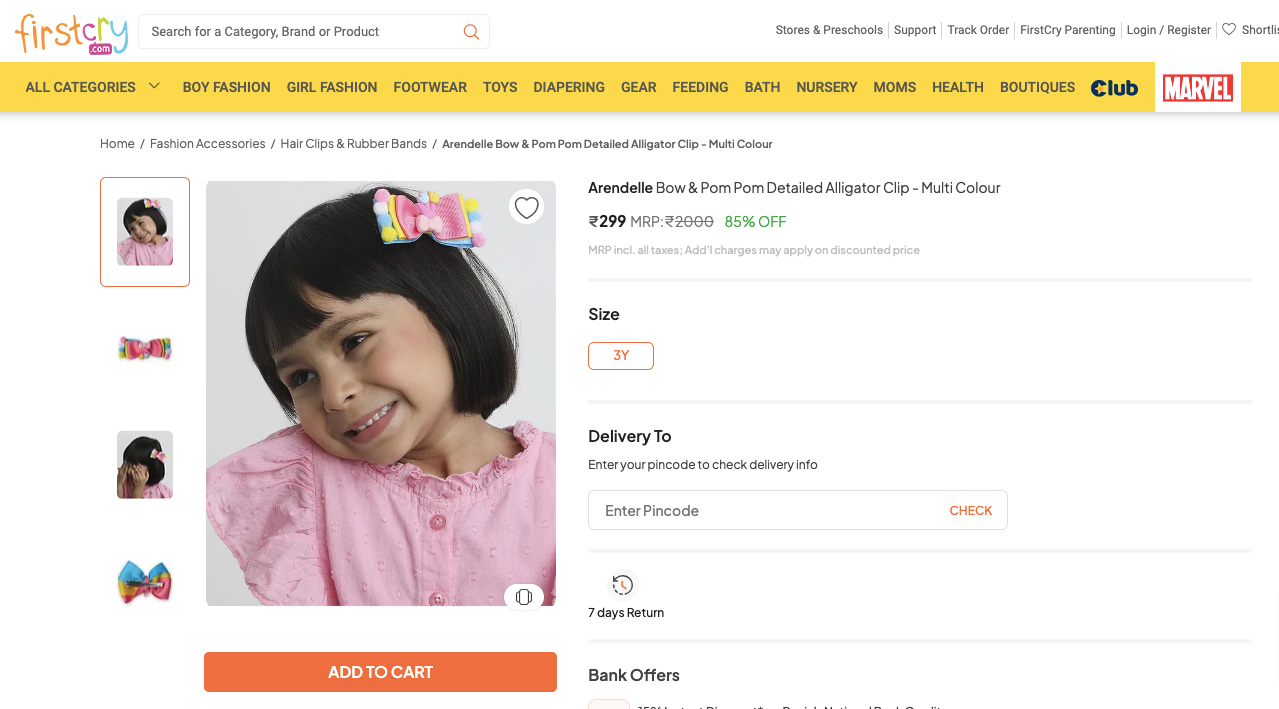Select the second product thumbnail of the bow clip
1279x709 pixels.
145,349
